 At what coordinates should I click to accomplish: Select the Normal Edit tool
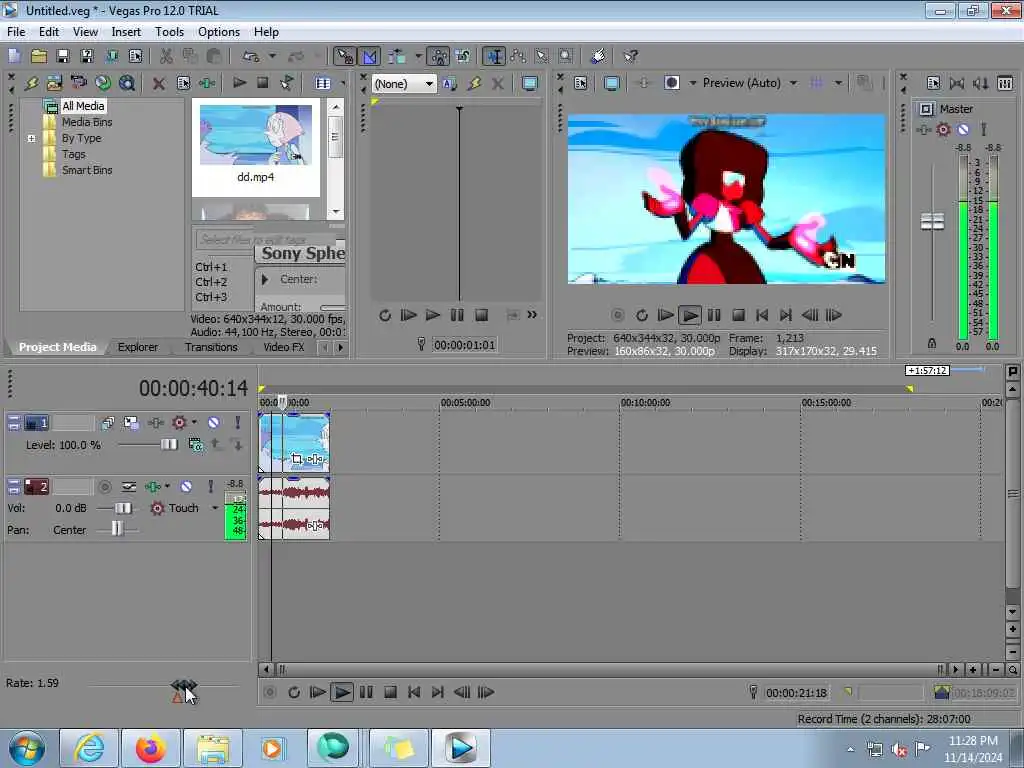494,56
